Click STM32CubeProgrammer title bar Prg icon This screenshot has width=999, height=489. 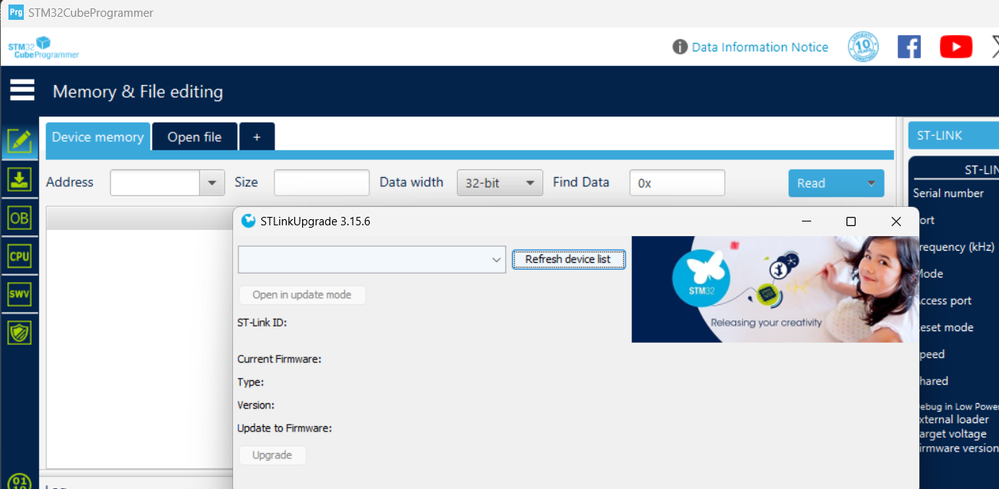pyautogui.click(x=16, y=13)
